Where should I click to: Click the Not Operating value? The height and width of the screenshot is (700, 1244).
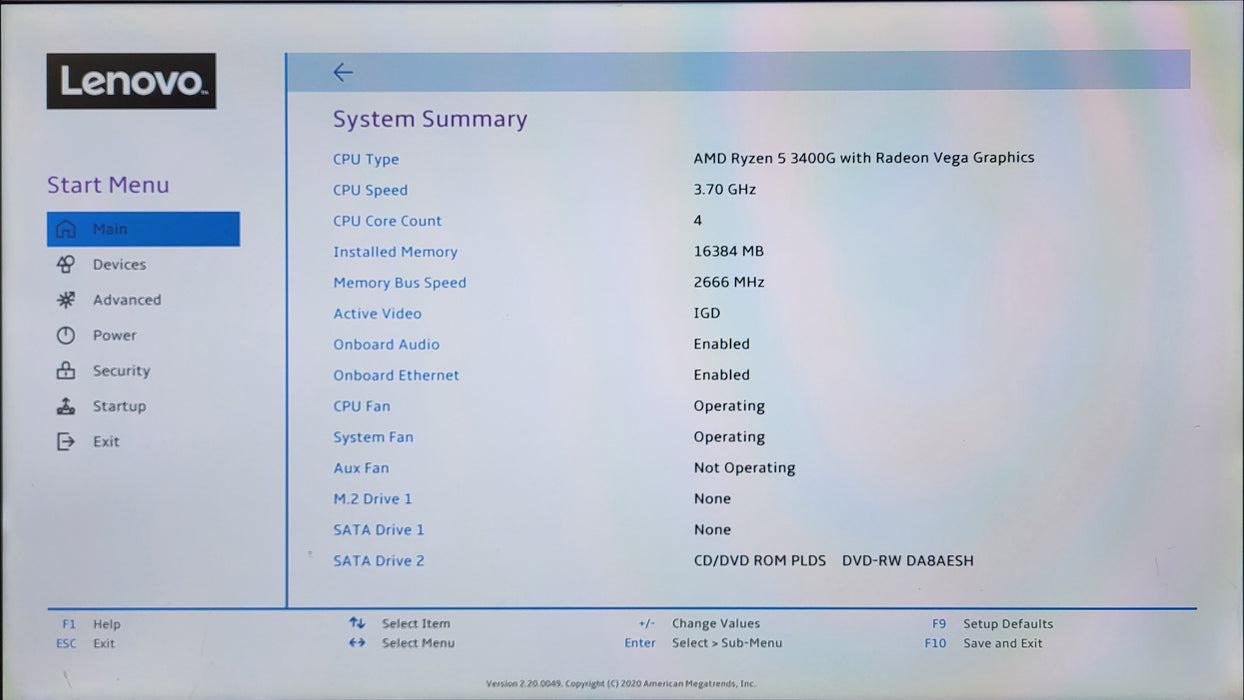coord(745,468)
